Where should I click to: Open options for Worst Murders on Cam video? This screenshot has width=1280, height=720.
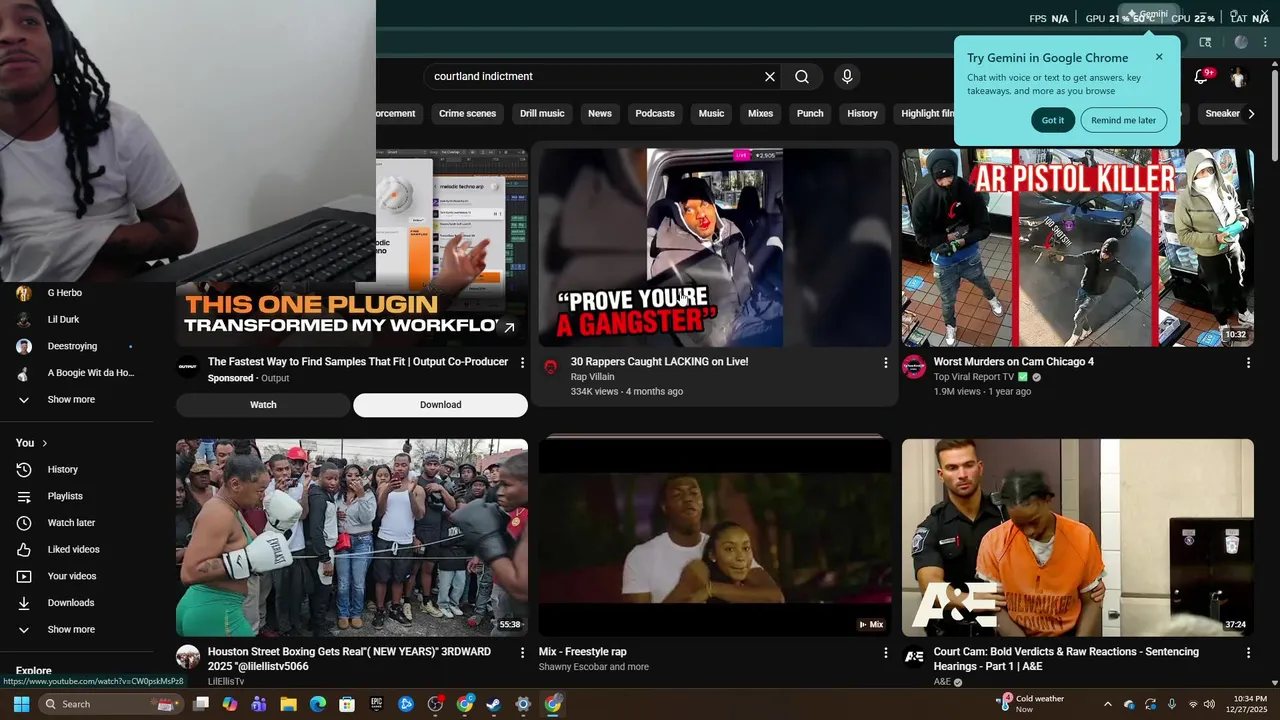click(x=1248, y=363)
